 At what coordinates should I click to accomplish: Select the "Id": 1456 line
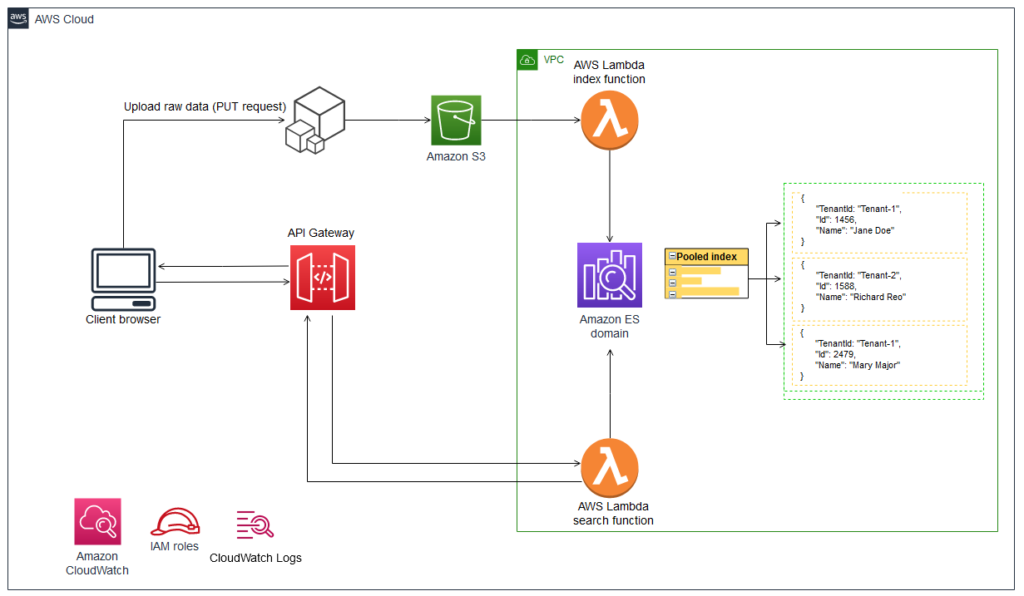[836, 220]
